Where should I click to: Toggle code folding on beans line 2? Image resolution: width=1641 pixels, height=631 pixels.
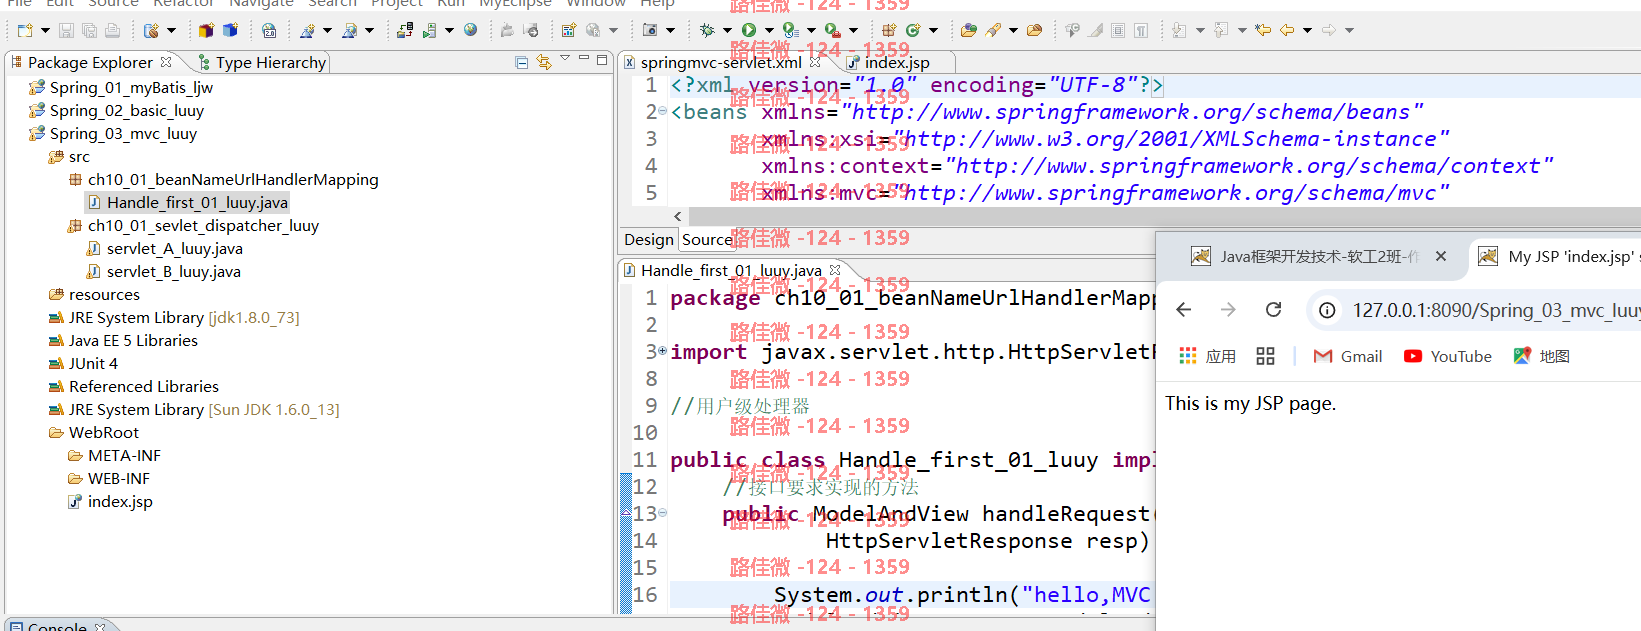click(663, 111)
